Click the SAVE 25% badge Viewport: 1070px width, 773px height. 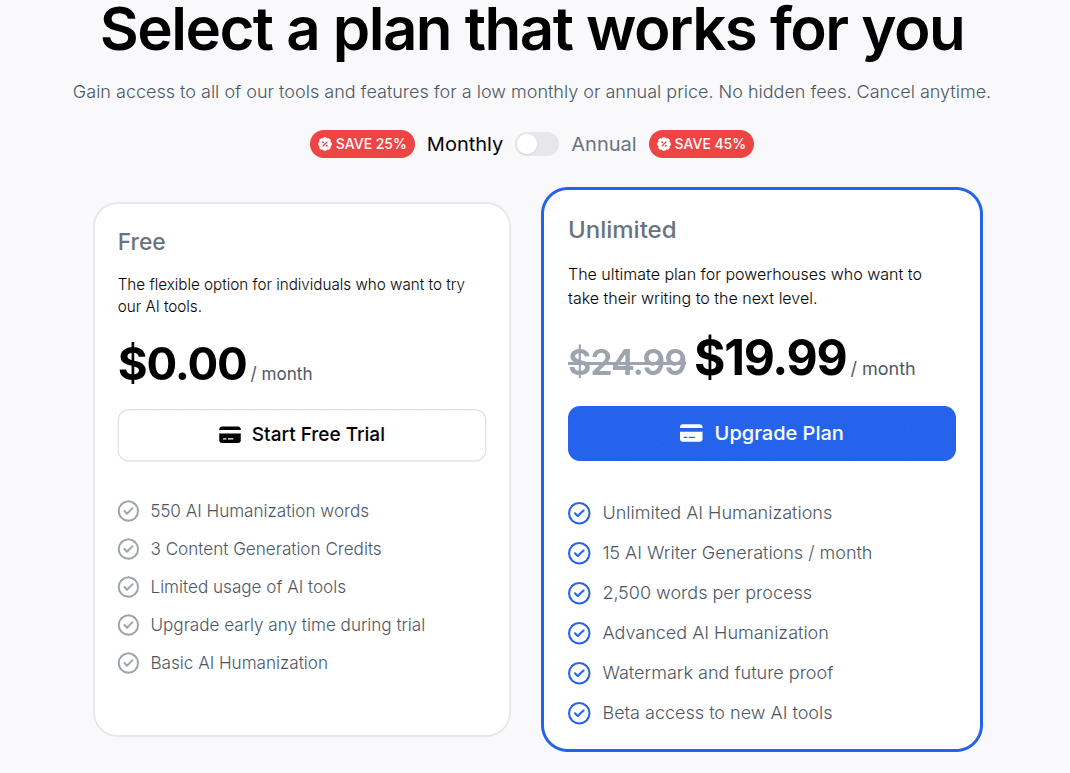click(362, 143)
